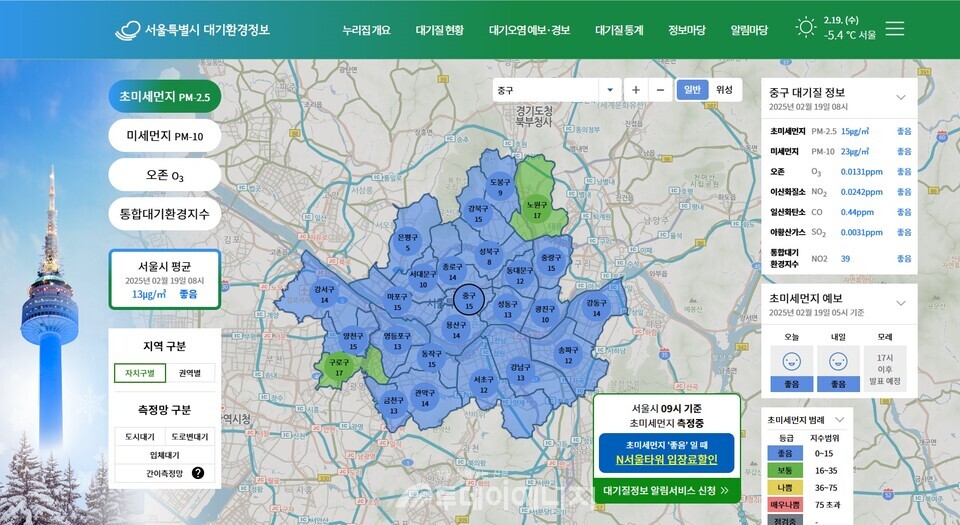Click the green 보통 legend swatch
960x525 pixels.
pos(785,471)
